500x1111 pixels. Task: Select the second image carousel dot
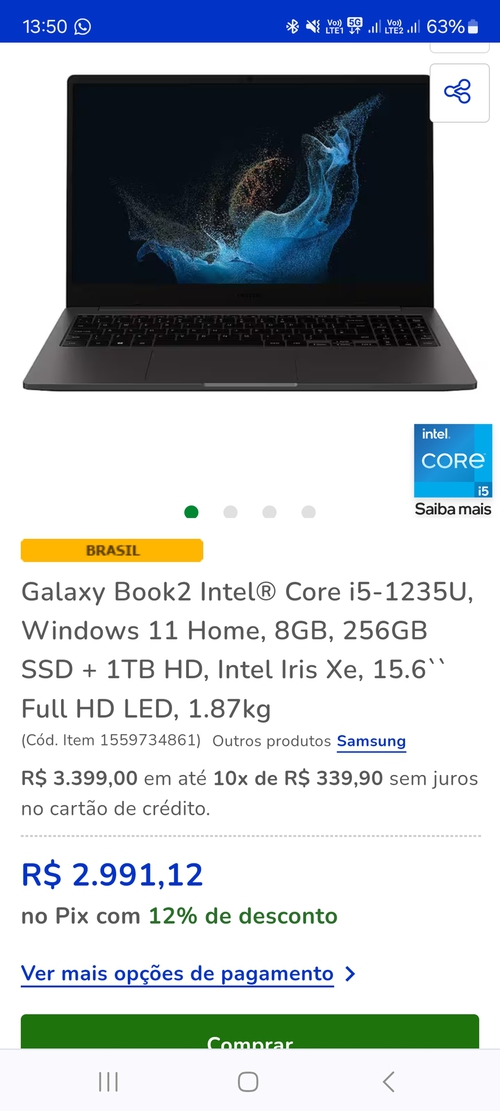(x=230, y=512)
